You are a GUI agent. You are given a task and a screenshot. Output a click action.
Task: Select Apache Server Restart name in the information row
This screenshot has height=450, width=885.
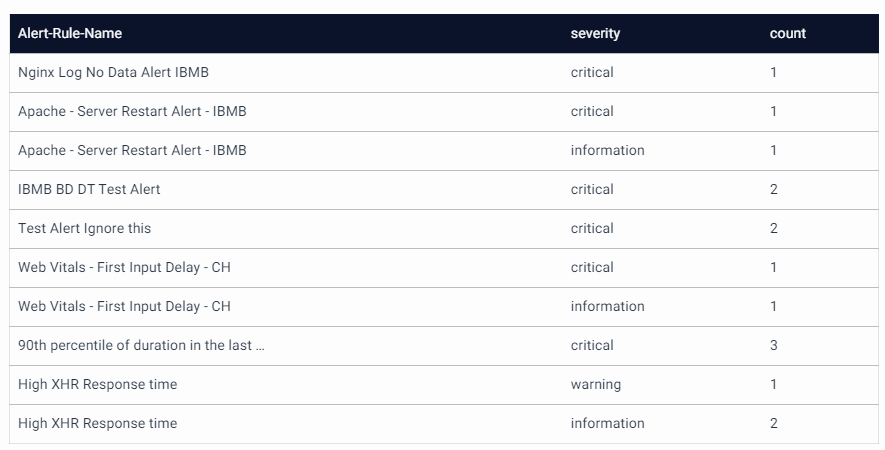click(132, 150)
